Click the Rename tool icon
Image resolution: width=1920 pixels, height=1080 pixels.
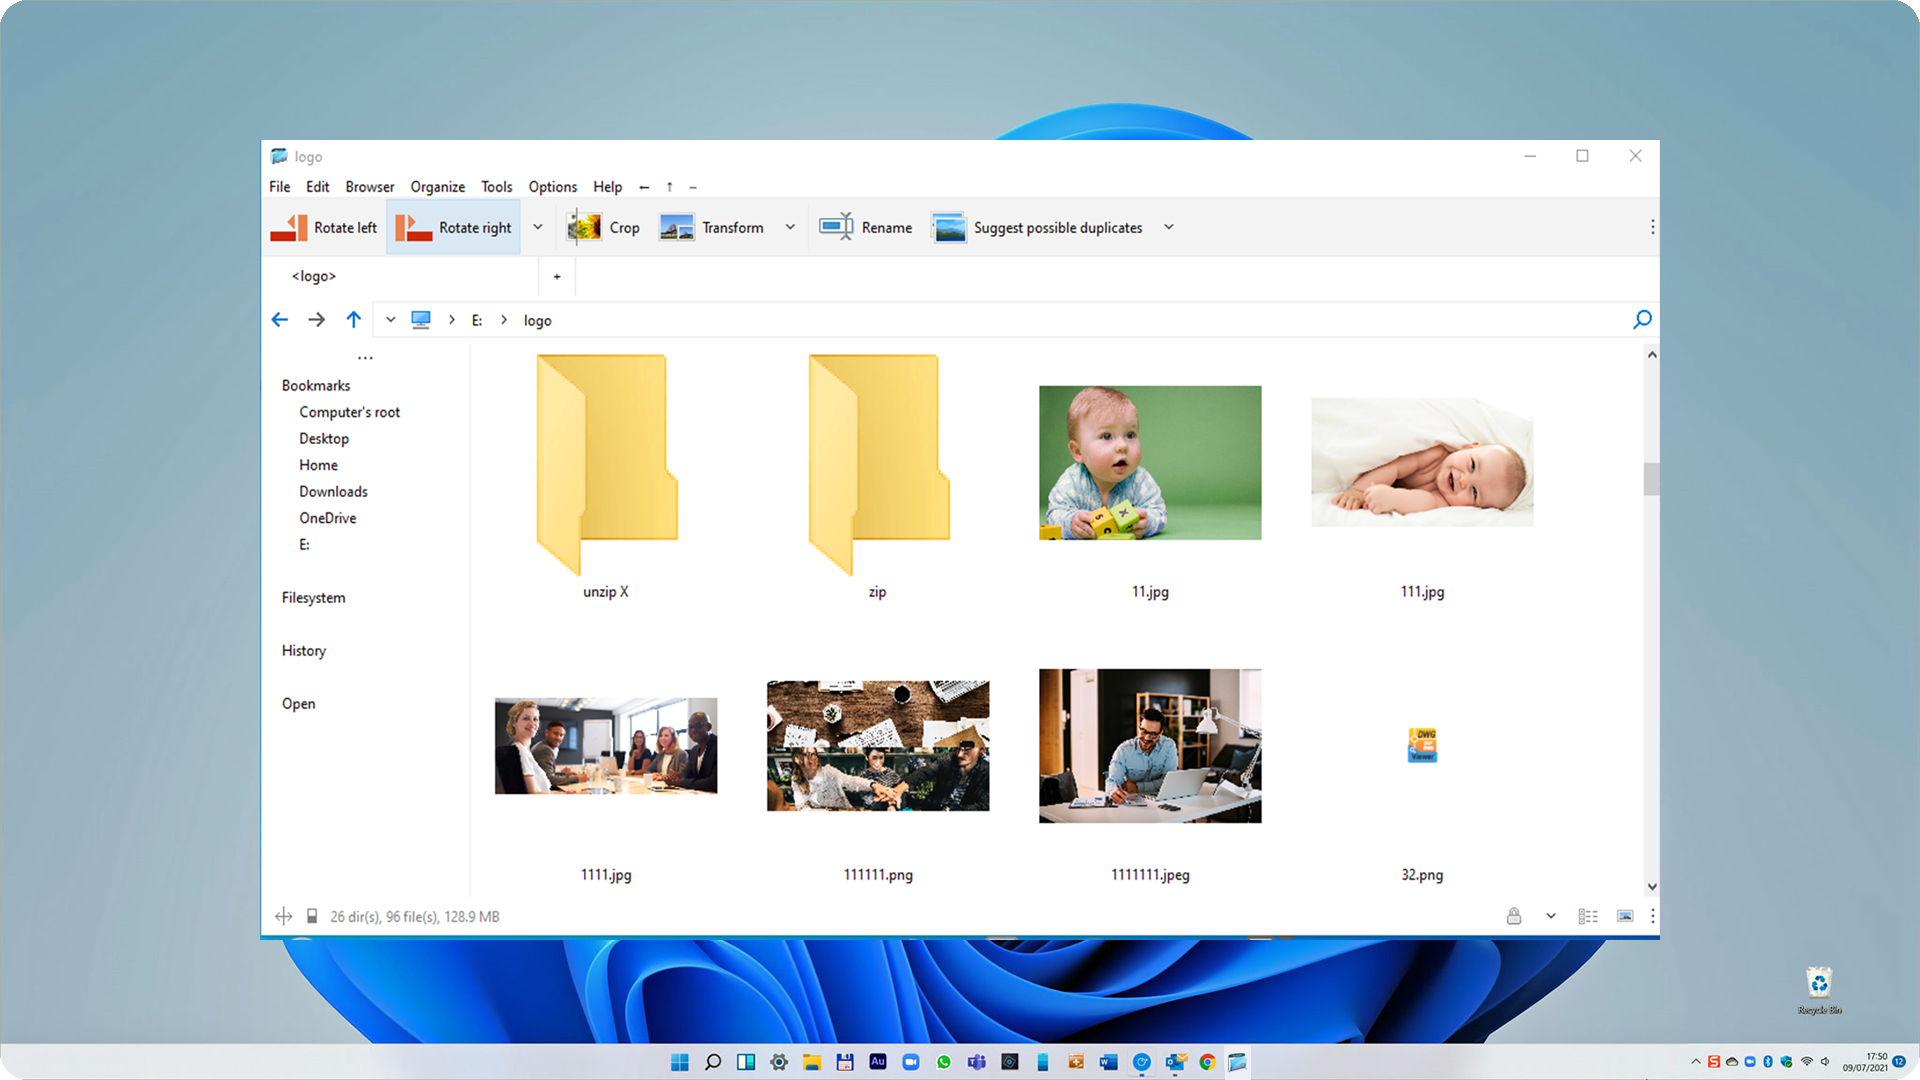click(836, 228)
